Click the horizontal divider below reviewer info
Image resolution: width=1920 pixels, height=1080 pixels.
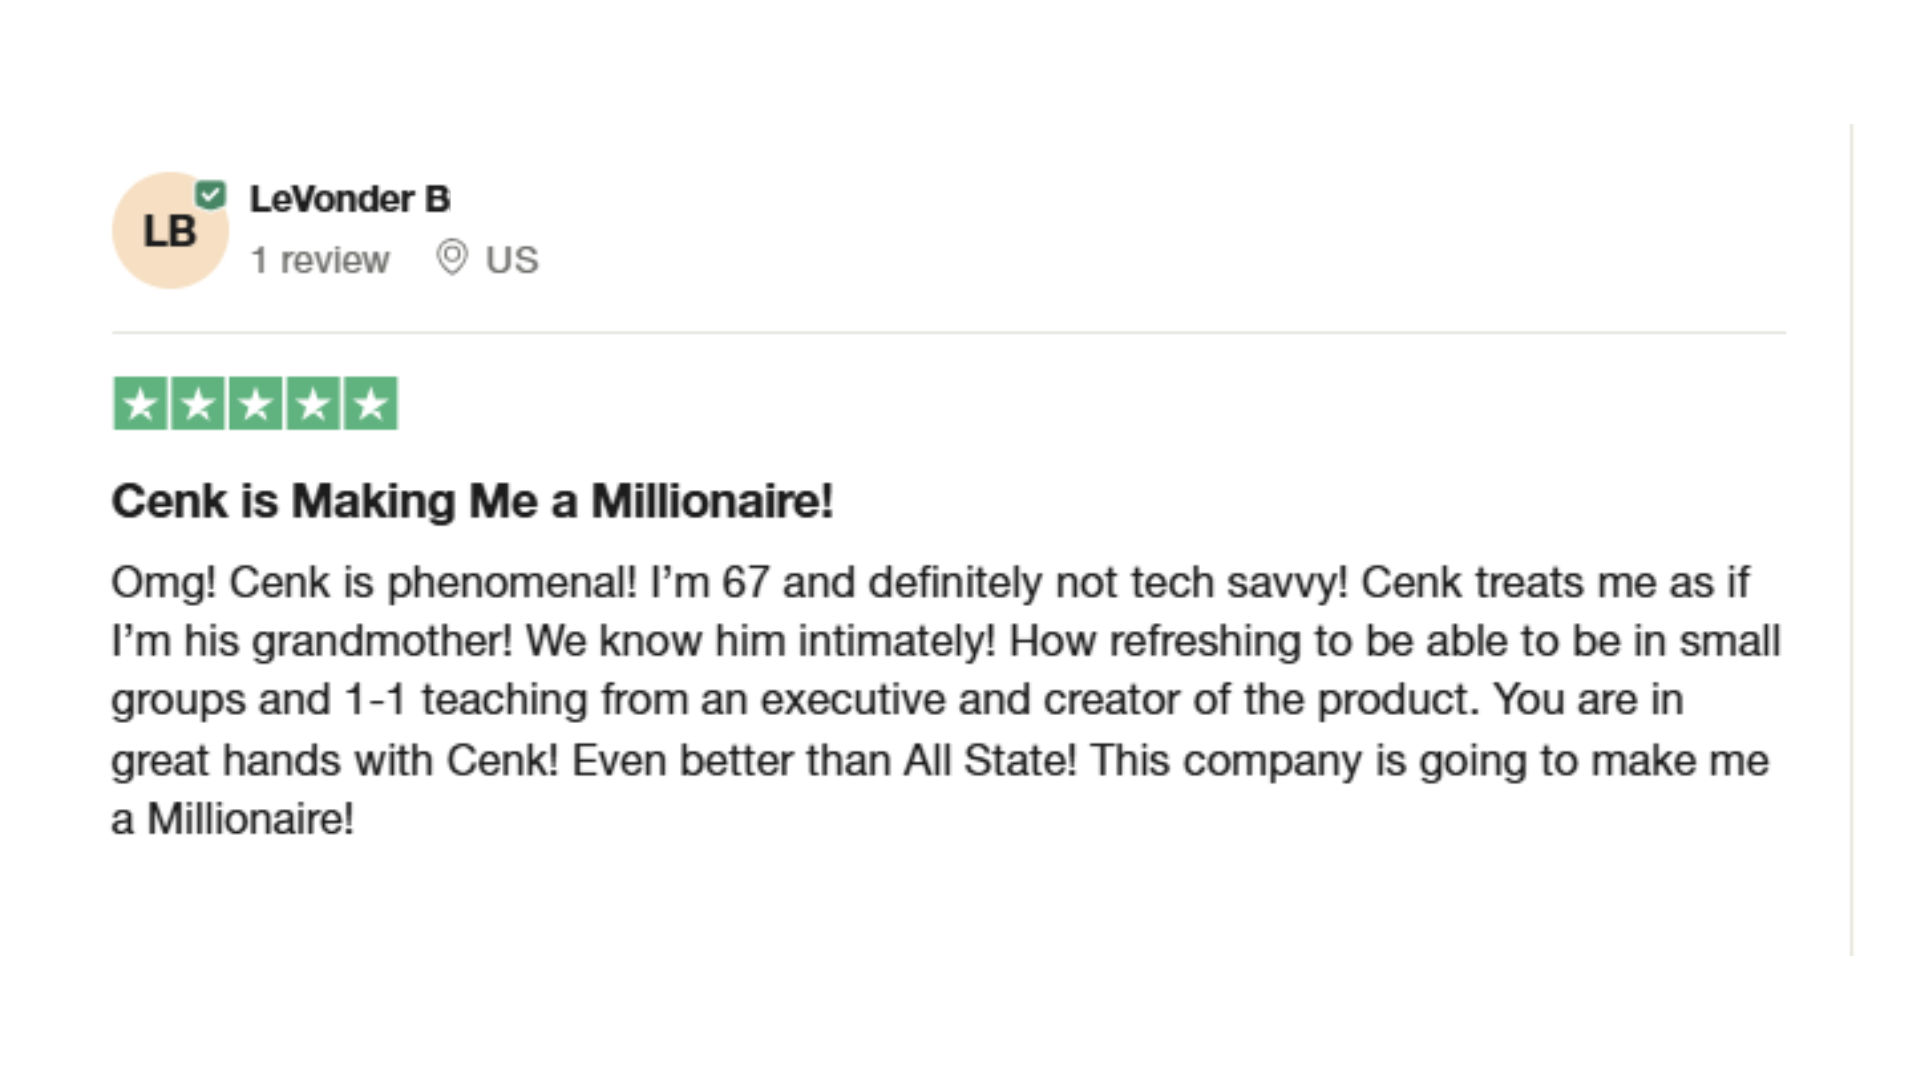[949, 333]
